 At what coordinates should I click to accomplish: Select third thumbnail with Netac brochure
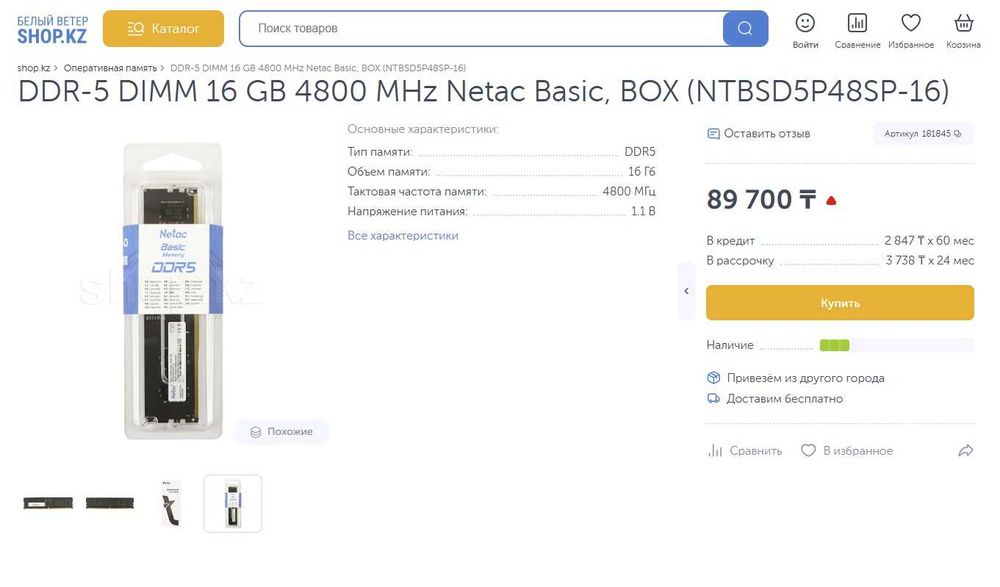[171, 503]
